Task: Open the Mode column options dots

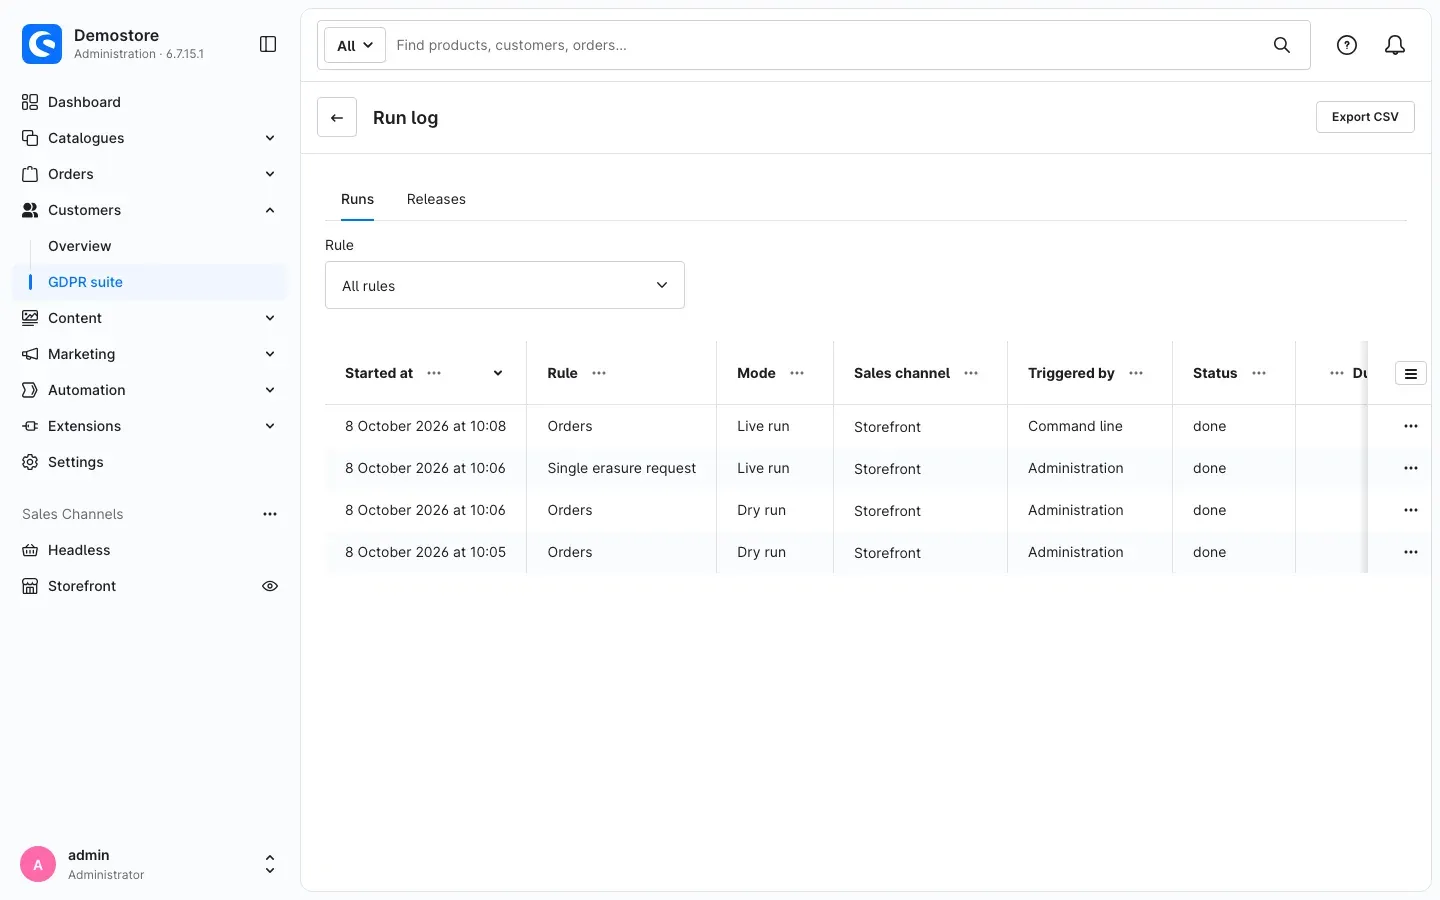Action: click(x=797, y=373)
